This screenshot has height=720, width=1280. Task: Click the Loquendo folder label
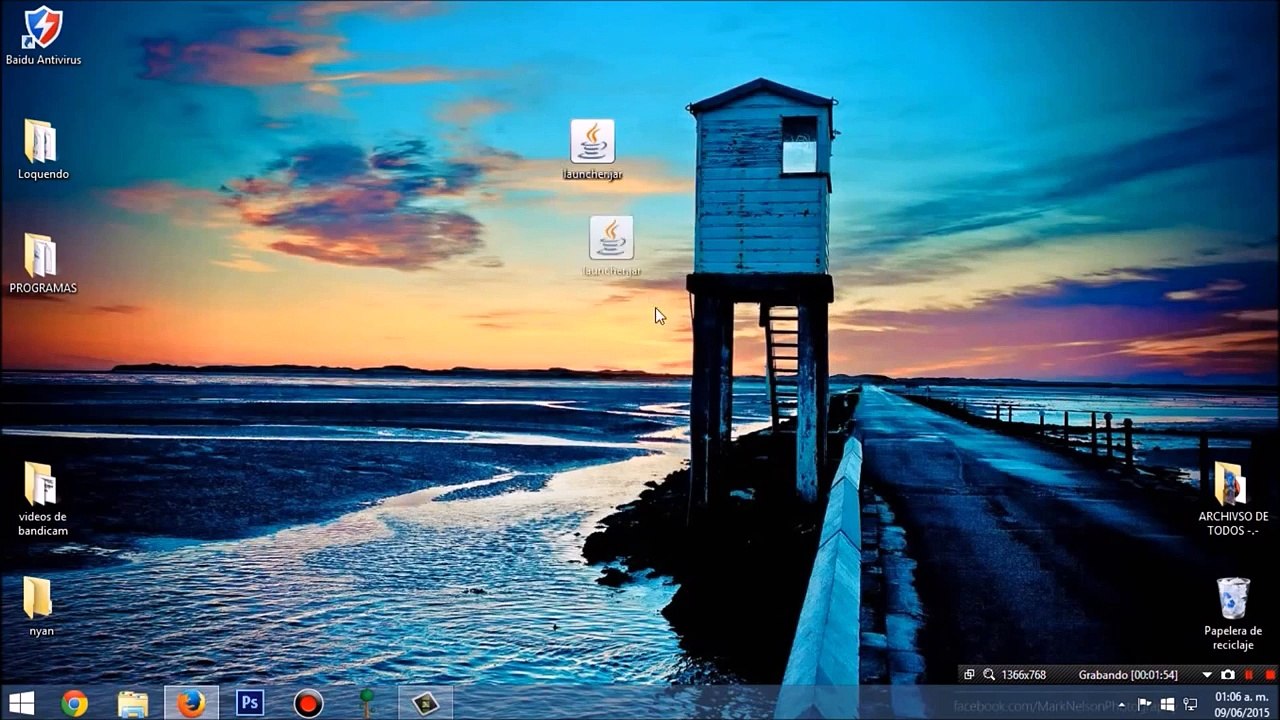tap(43, 174)
